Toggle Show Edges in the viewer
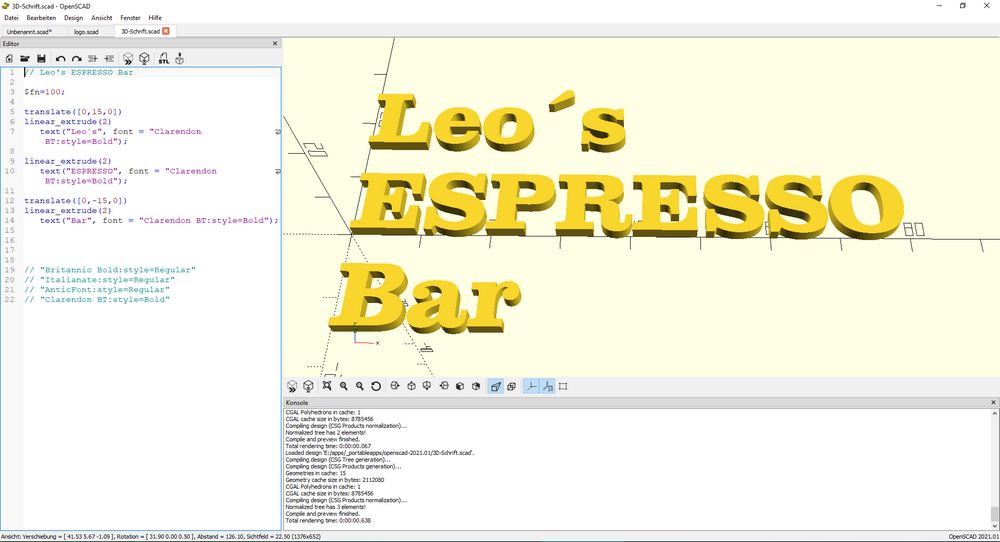 (x=563, y=386)
